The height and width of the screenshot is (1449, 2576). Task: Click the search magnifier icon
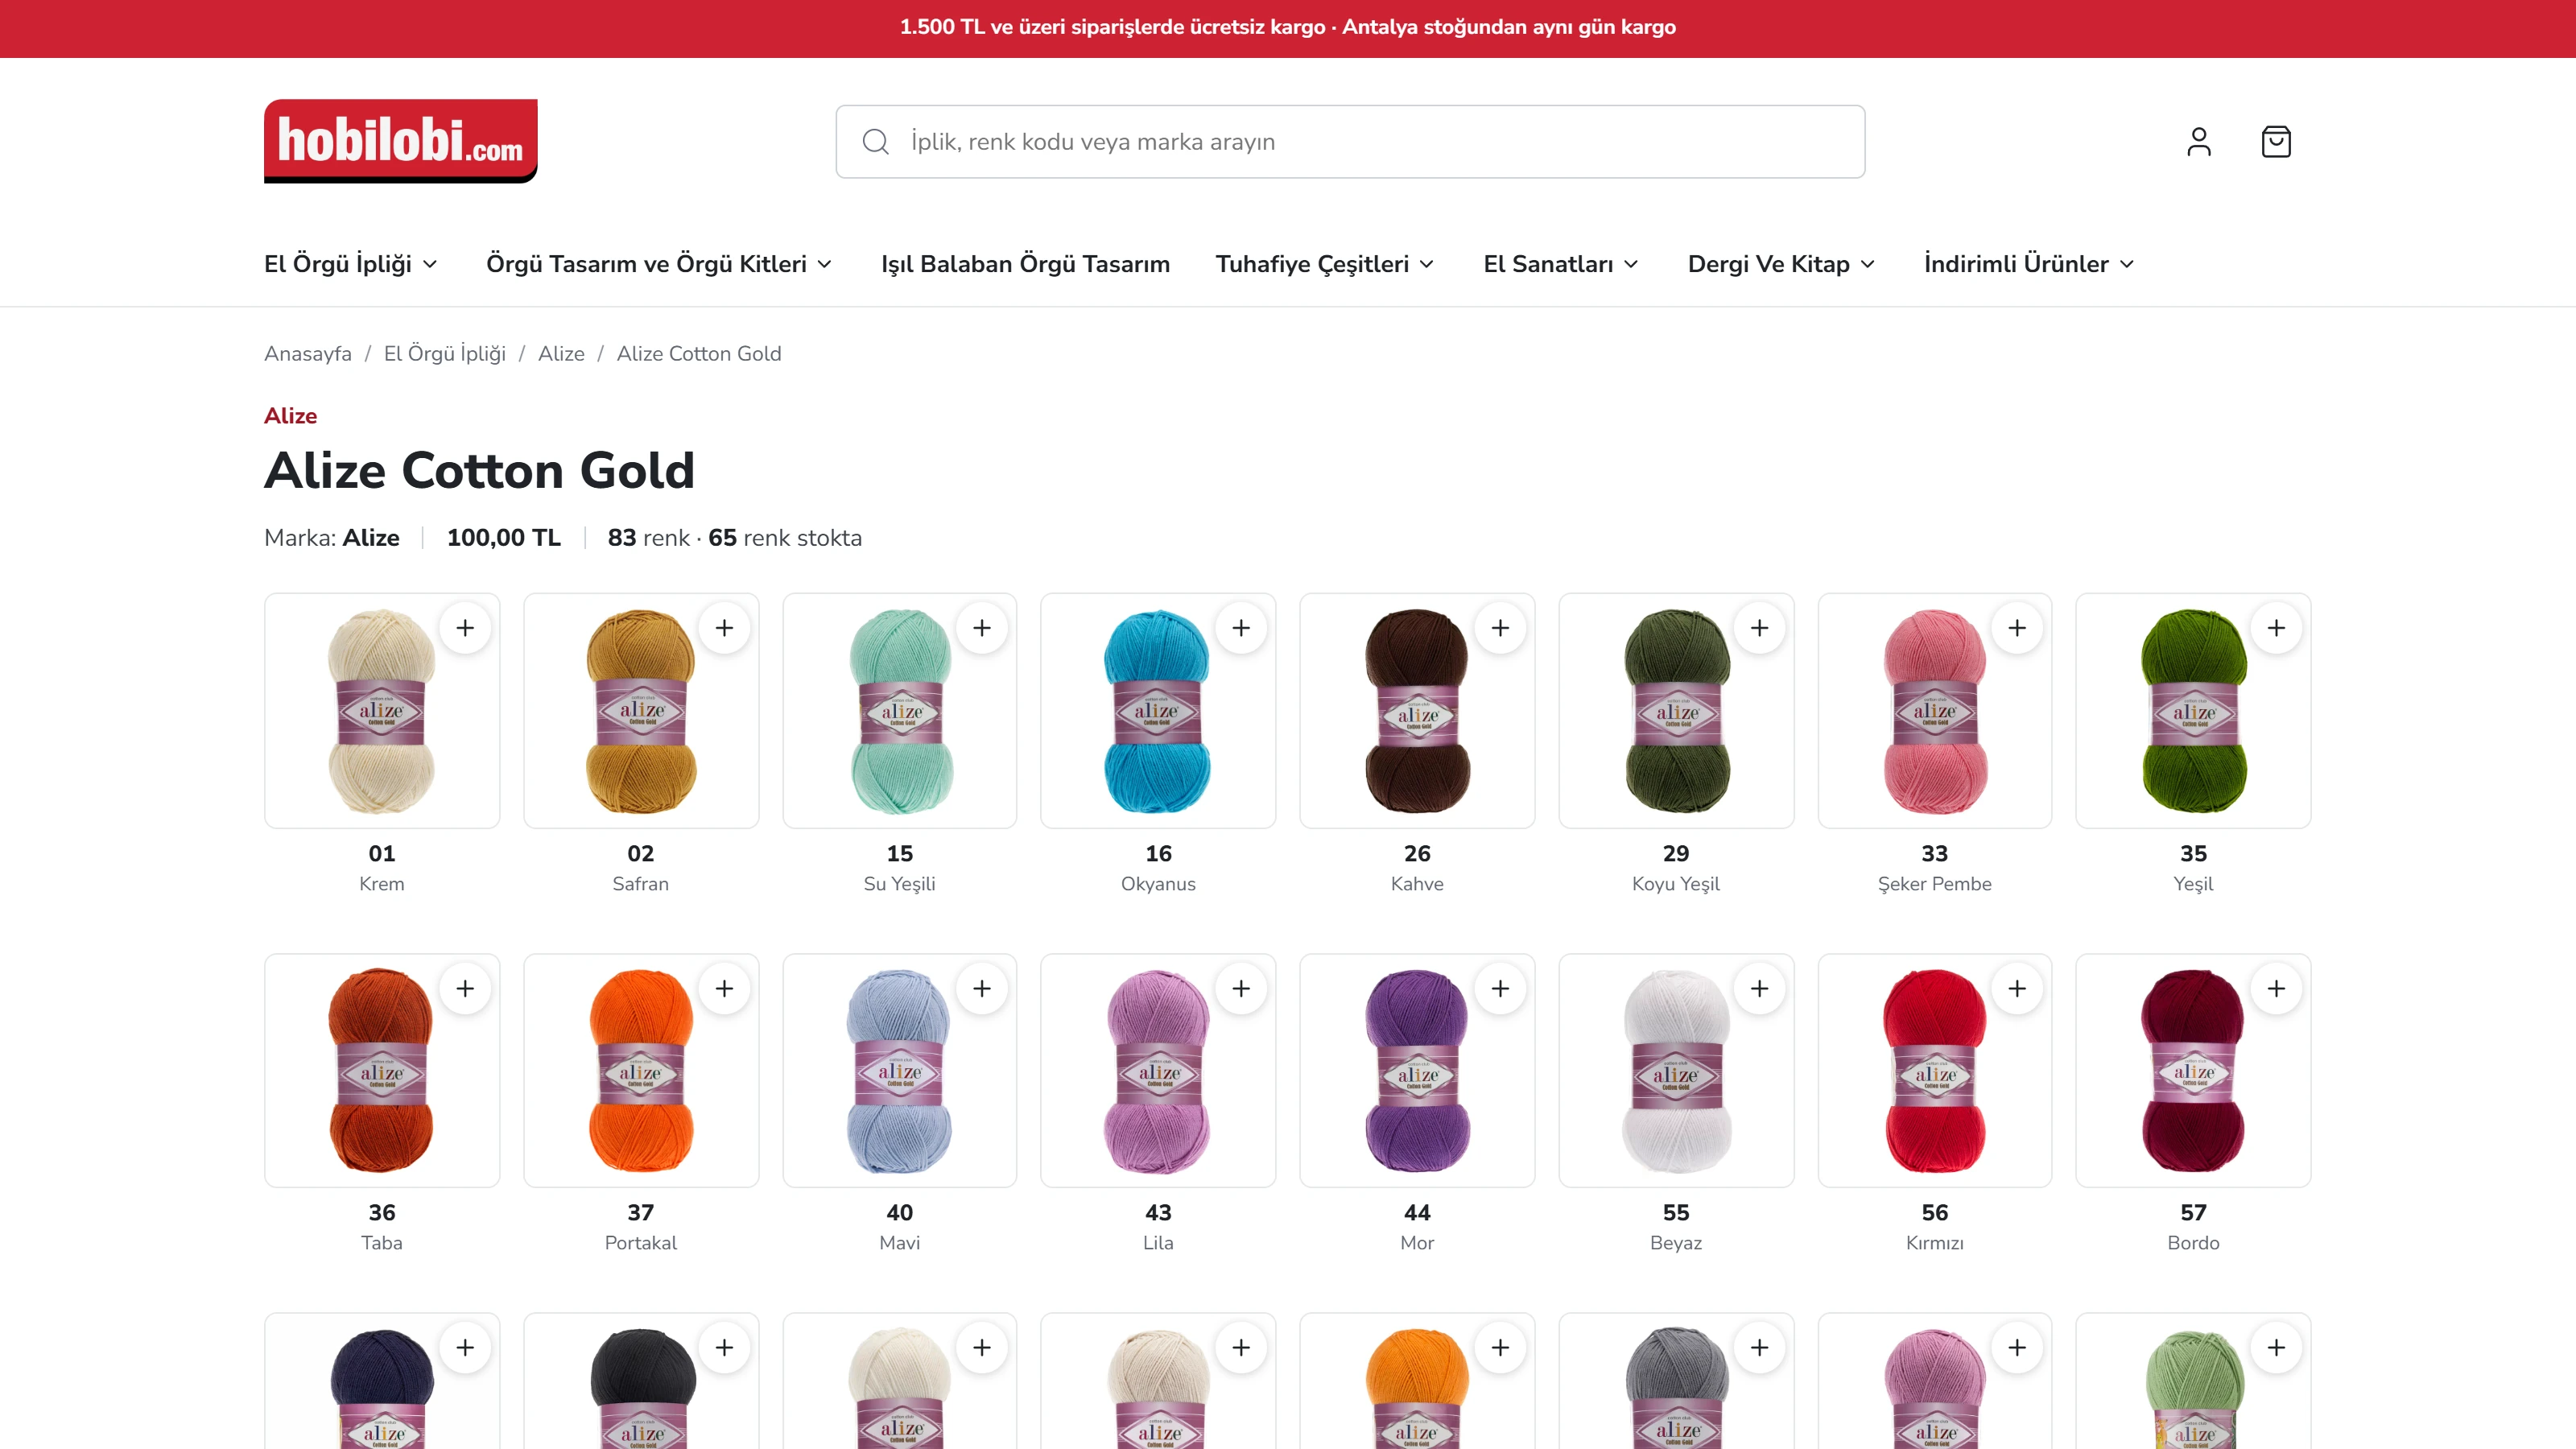coord(876,142)
